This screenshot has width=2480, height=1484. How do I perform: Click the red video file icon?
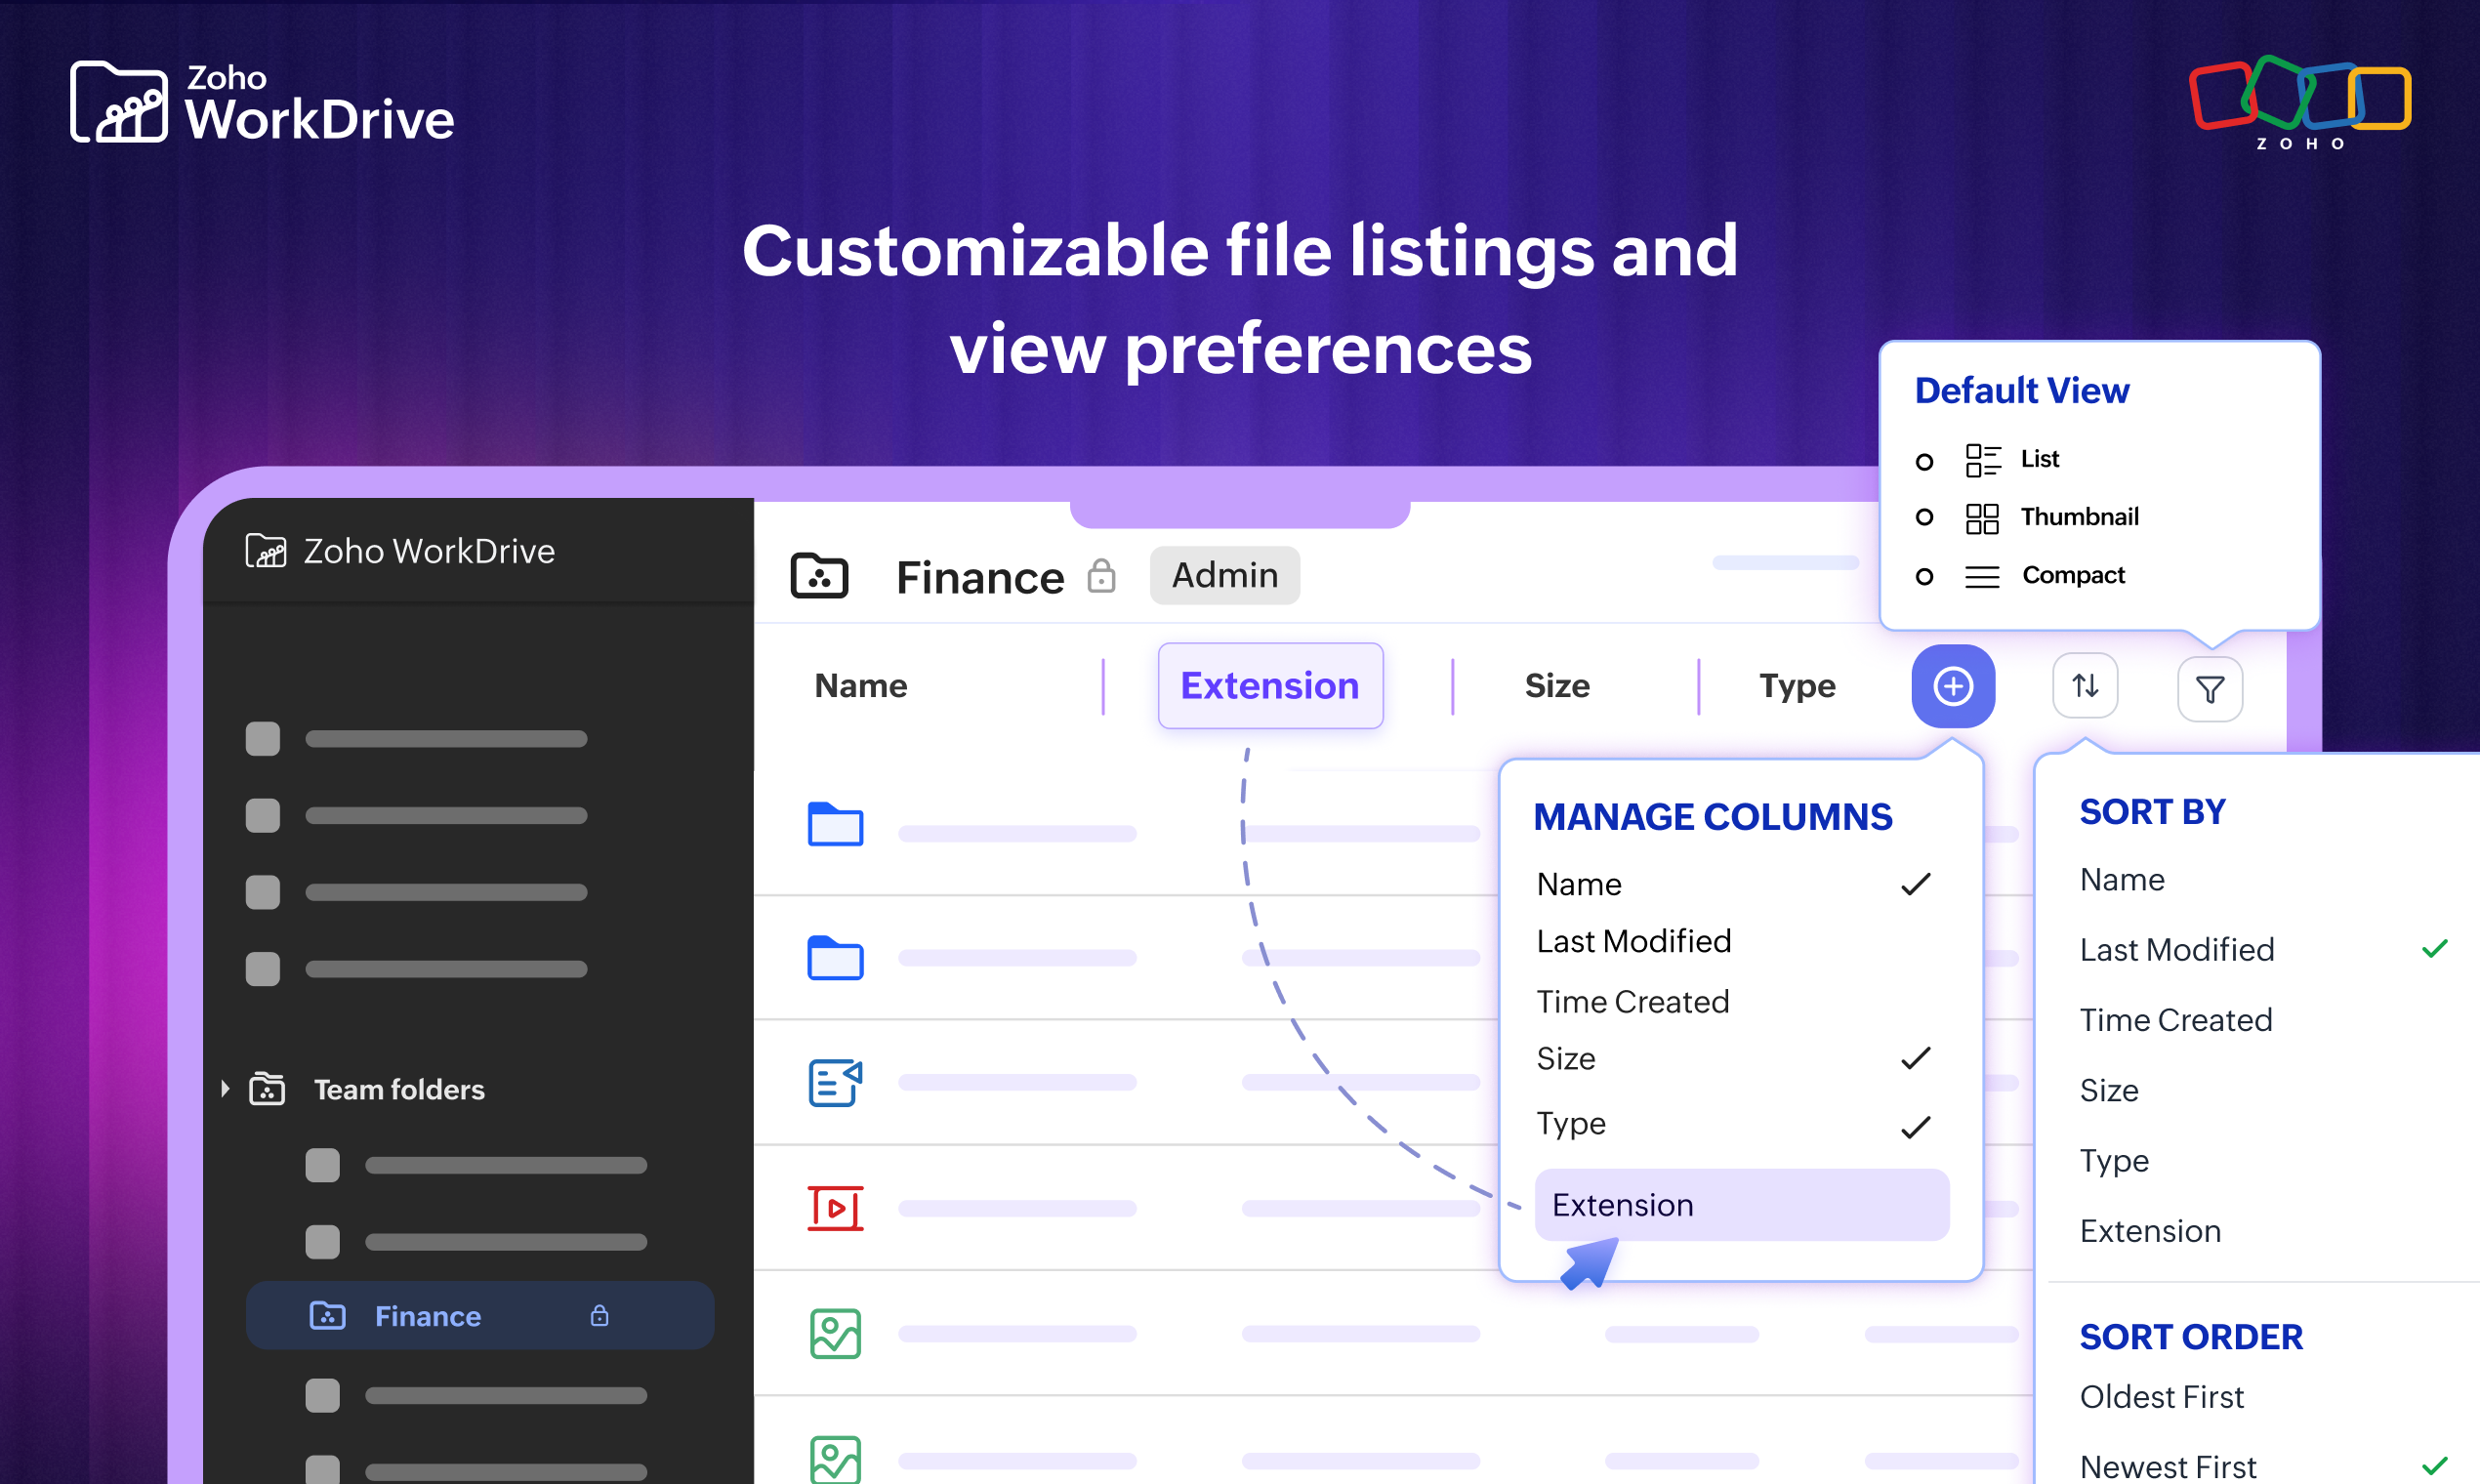(836, 1208)
